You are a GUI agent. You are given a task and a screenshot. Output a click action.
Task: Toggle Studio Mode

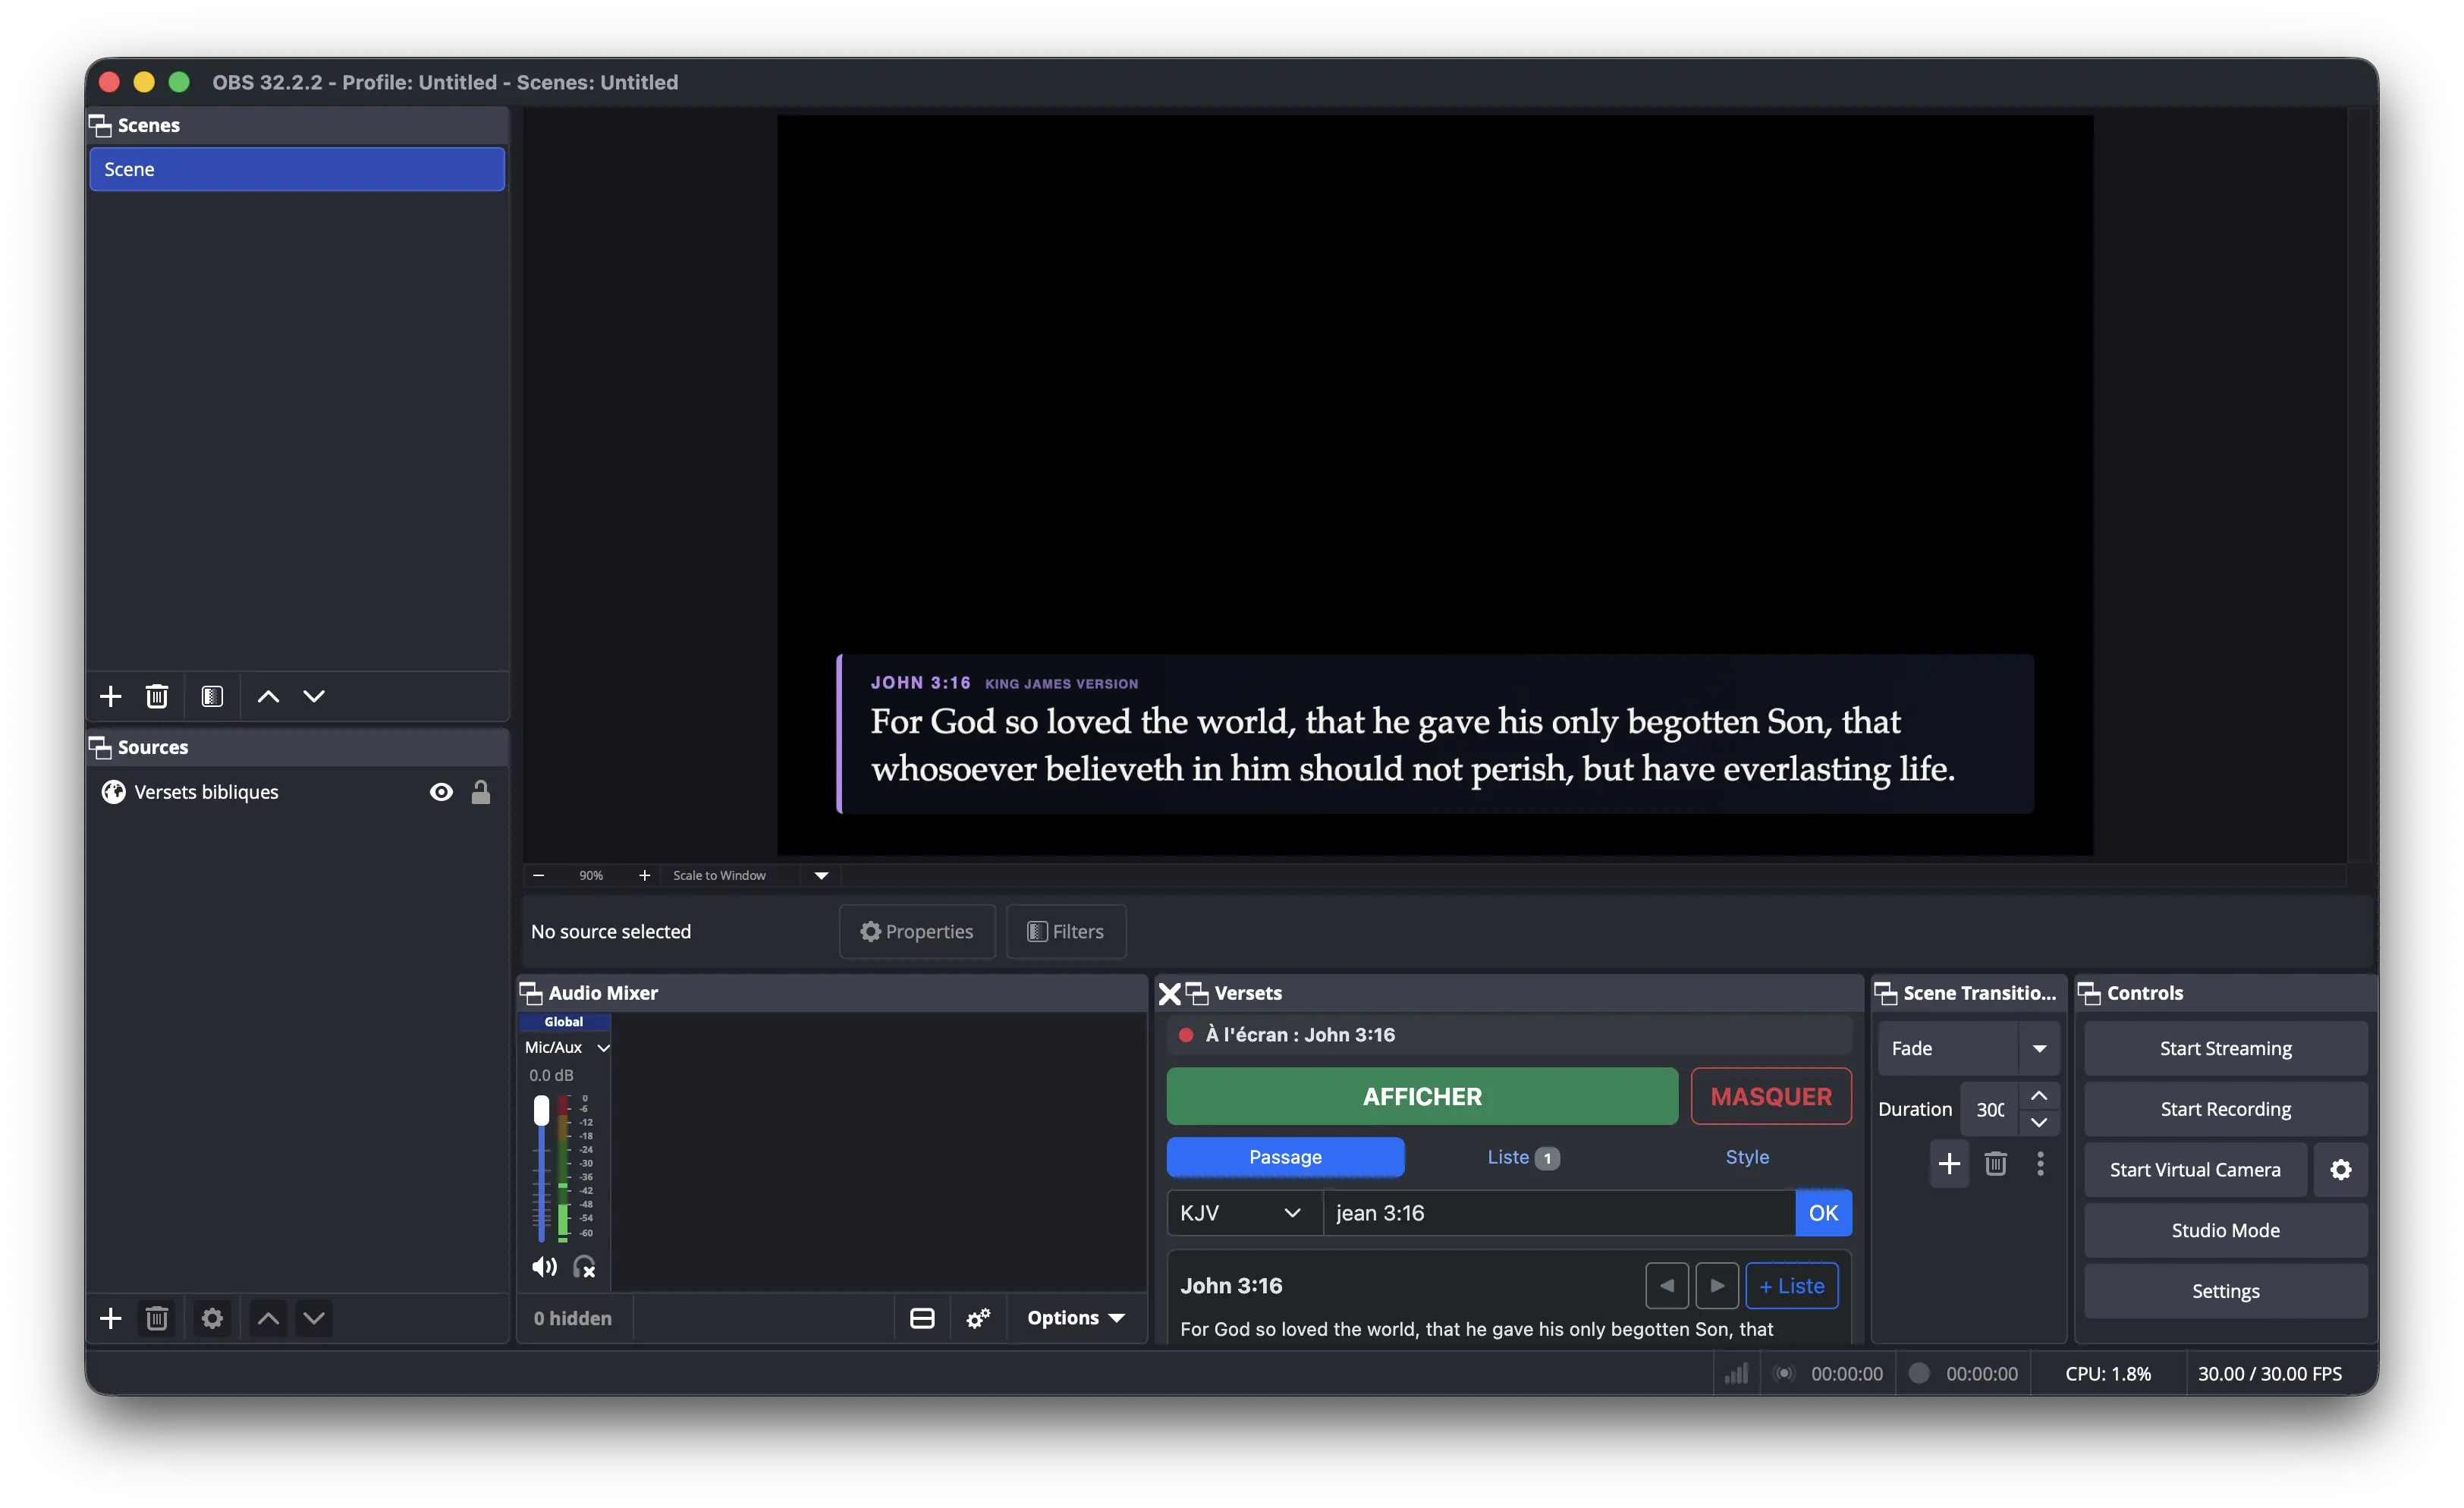2225,1230
